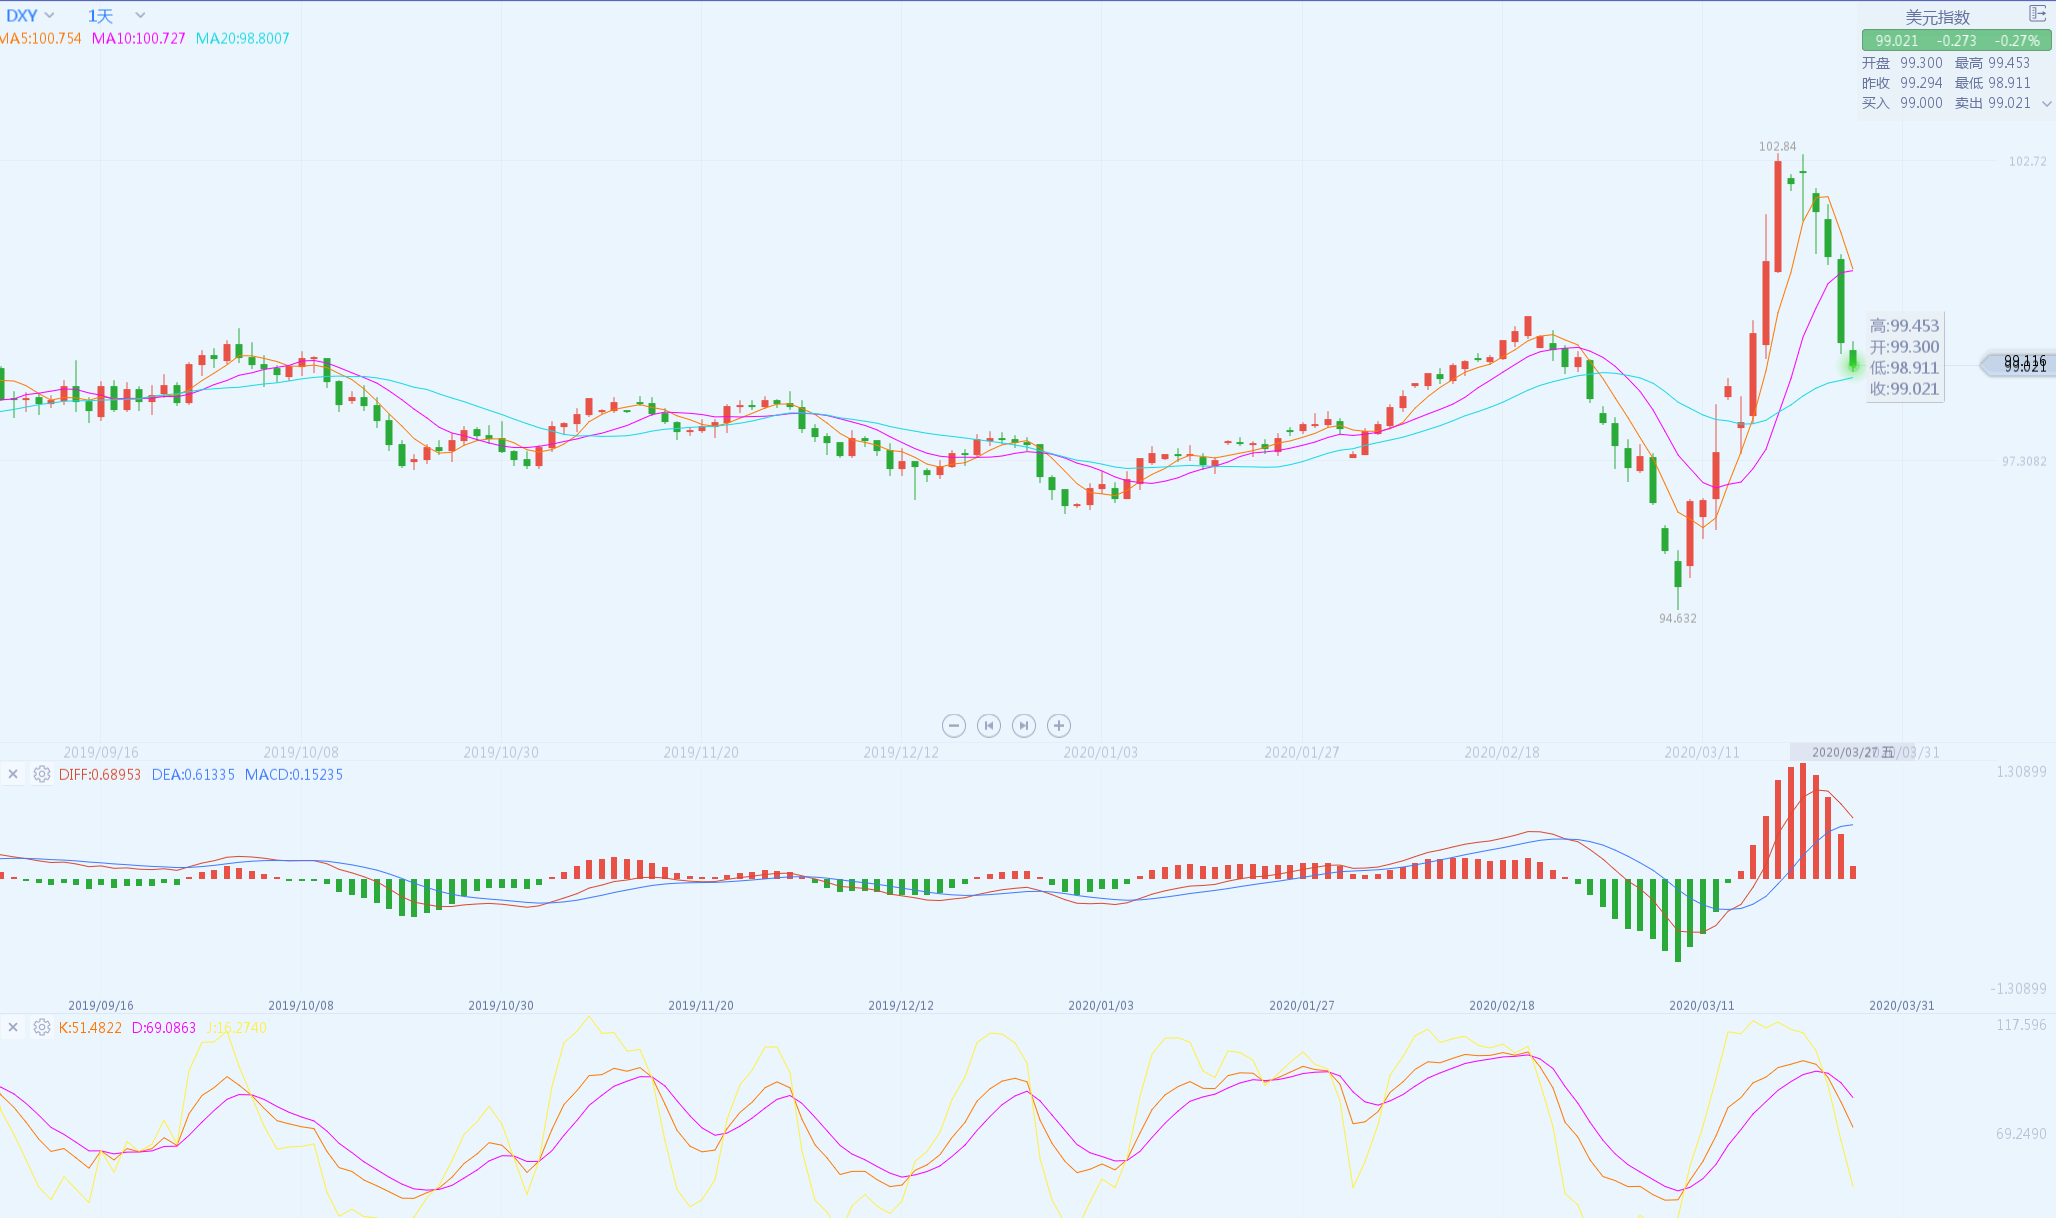The height and width of the screenshot is (1218, 2056).
Task: Click the 102.72 price axis label
Action: (2028, 161)
